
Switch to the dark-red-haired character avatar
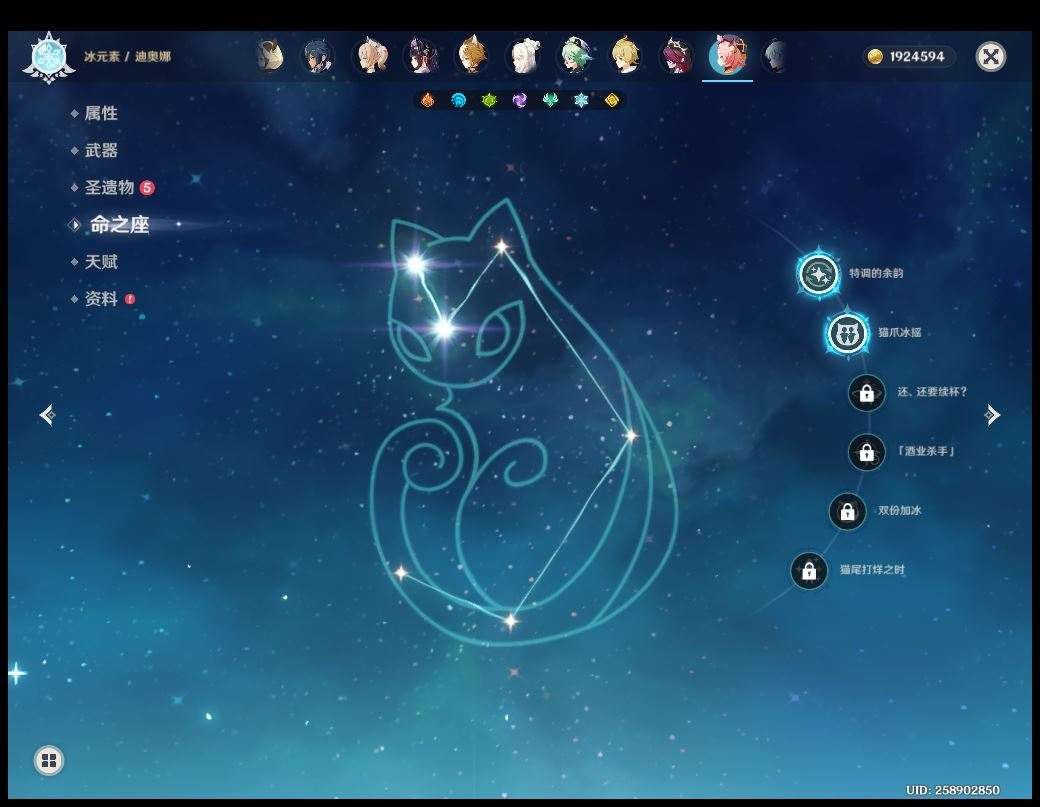(x=677, y=56)
